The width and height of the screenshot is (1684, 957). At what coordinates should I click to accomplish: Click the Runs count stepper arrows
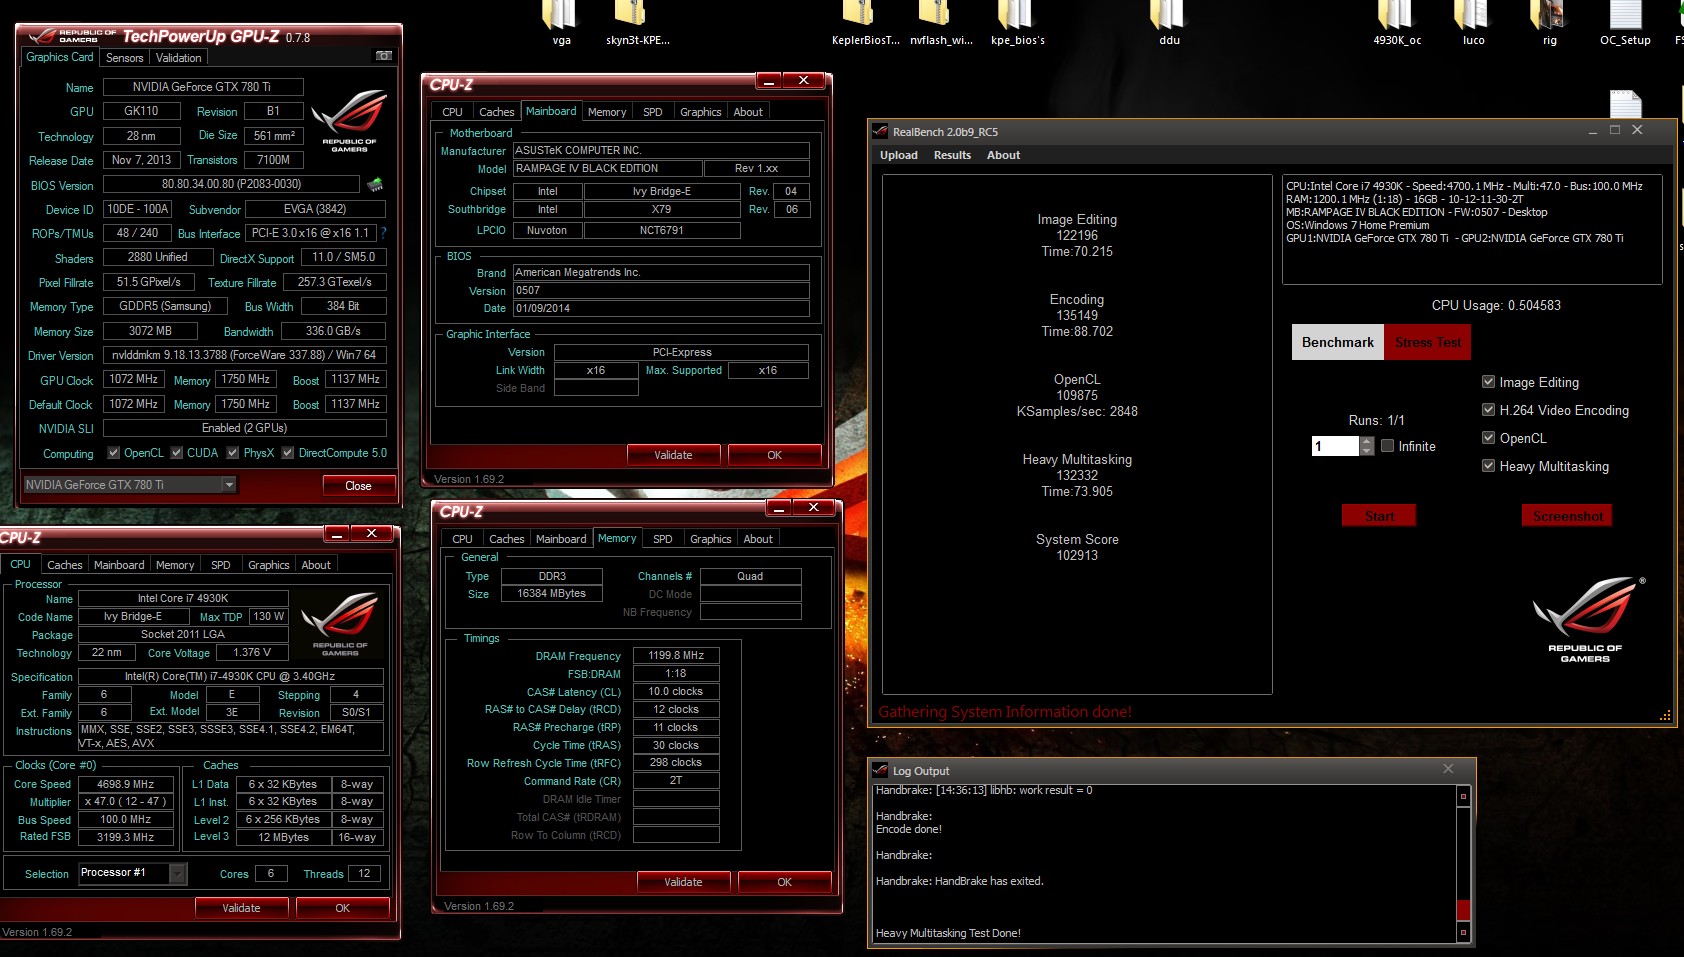1367,446
